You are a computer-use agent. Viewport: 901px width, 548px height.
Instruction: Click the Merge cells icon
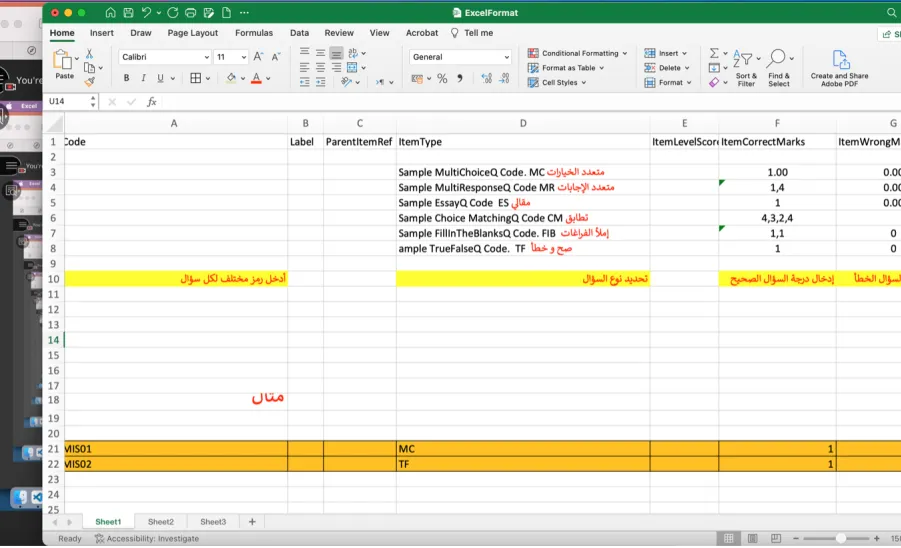pos(352,68)
